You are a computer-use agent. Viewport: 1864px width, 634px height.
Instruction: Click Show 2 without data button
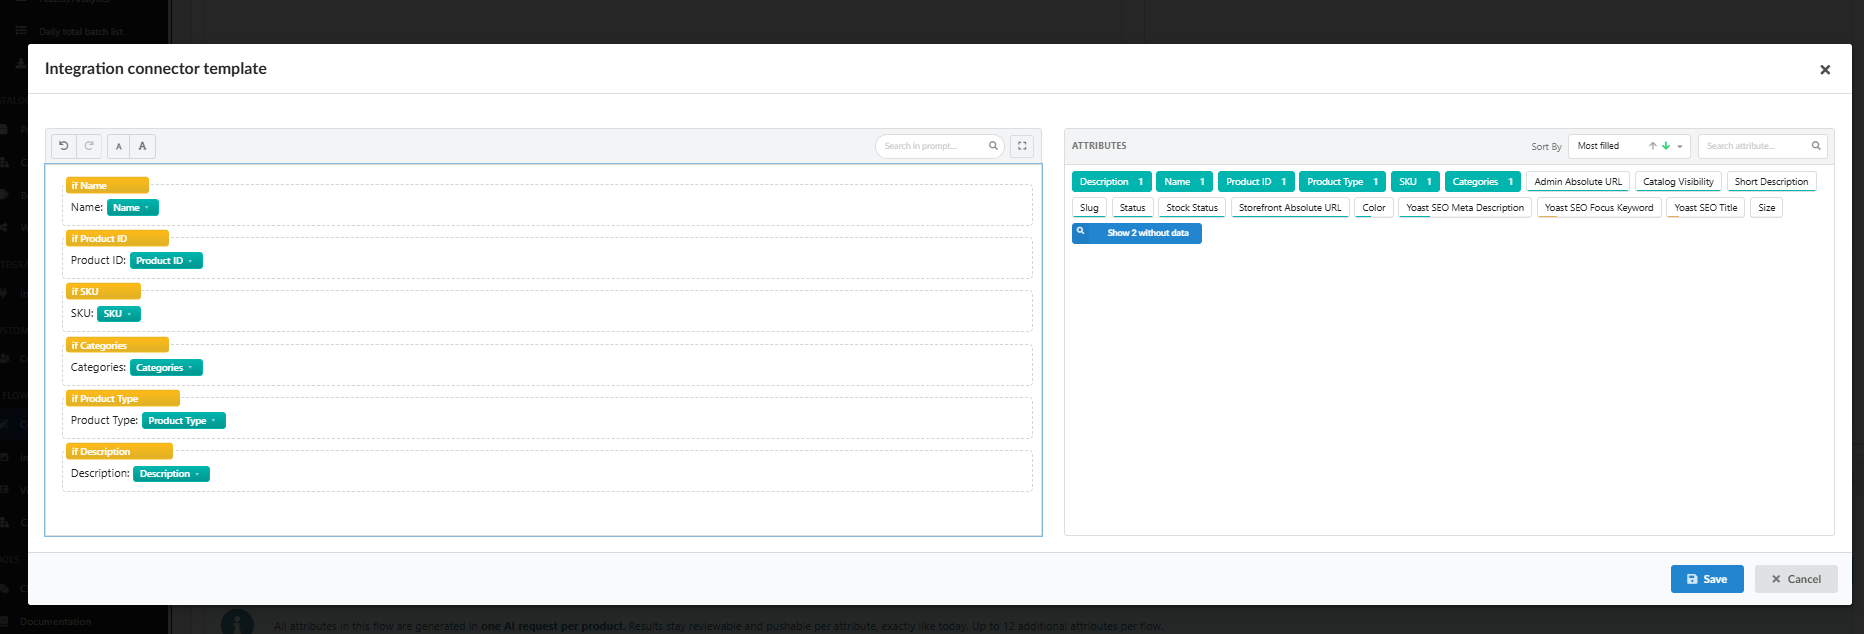click(1137, 233)
